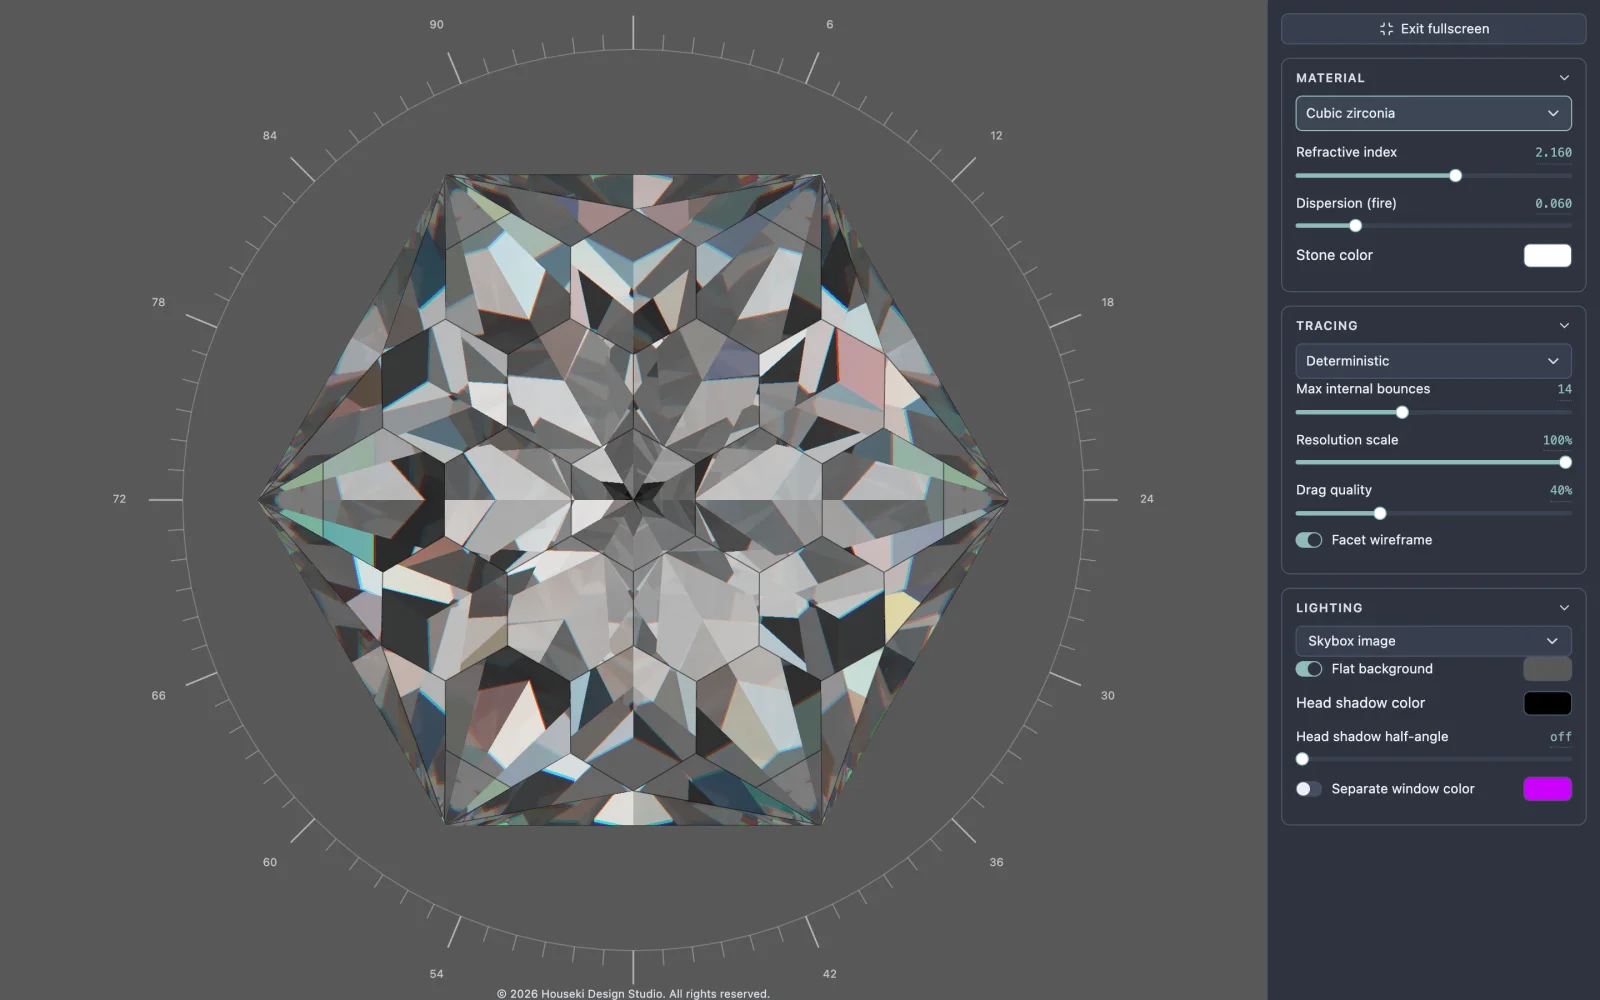The width and height of the screenshot is (1600, 1000).
Task: Click the index dial label 60
Action: click(x=270, y=862)
